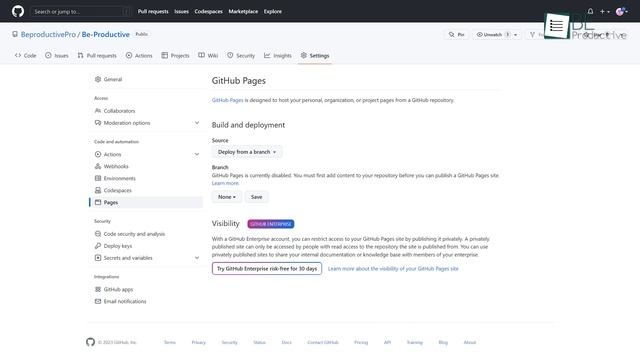
Task: Open Codespaces in top navigation
Action: [209, 11]
